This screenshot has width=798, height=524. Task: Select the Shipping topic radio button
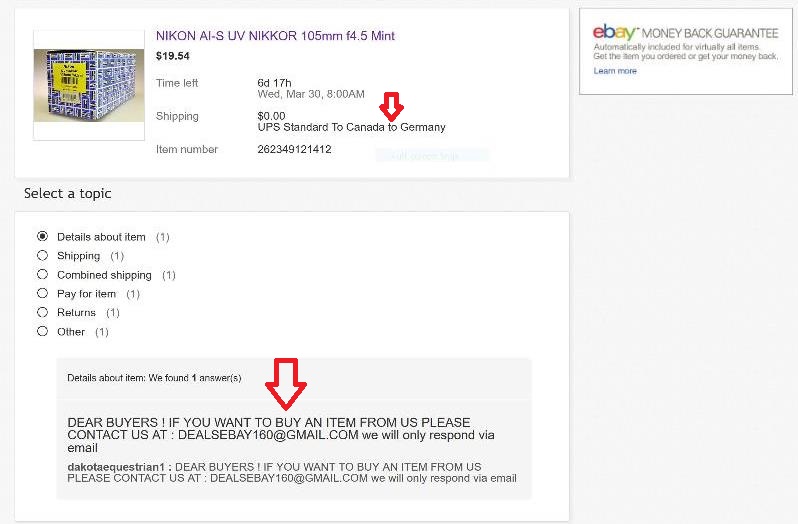click(43, 255)
